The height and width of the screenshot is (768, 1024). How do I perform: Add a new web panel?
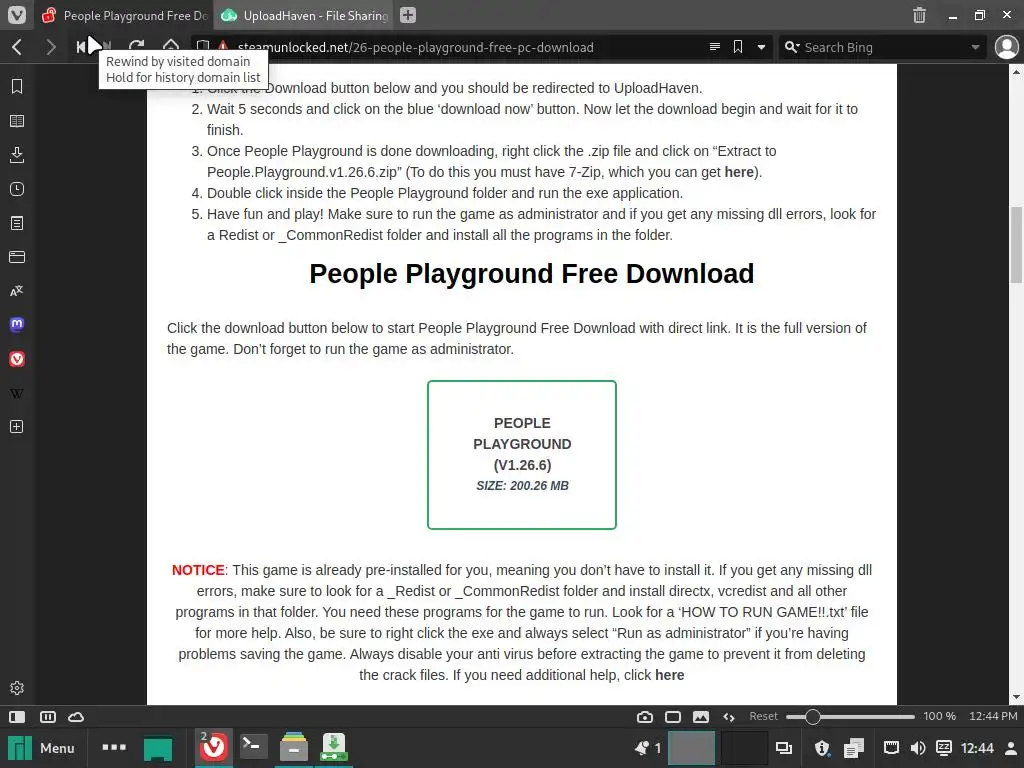point(17,427)
